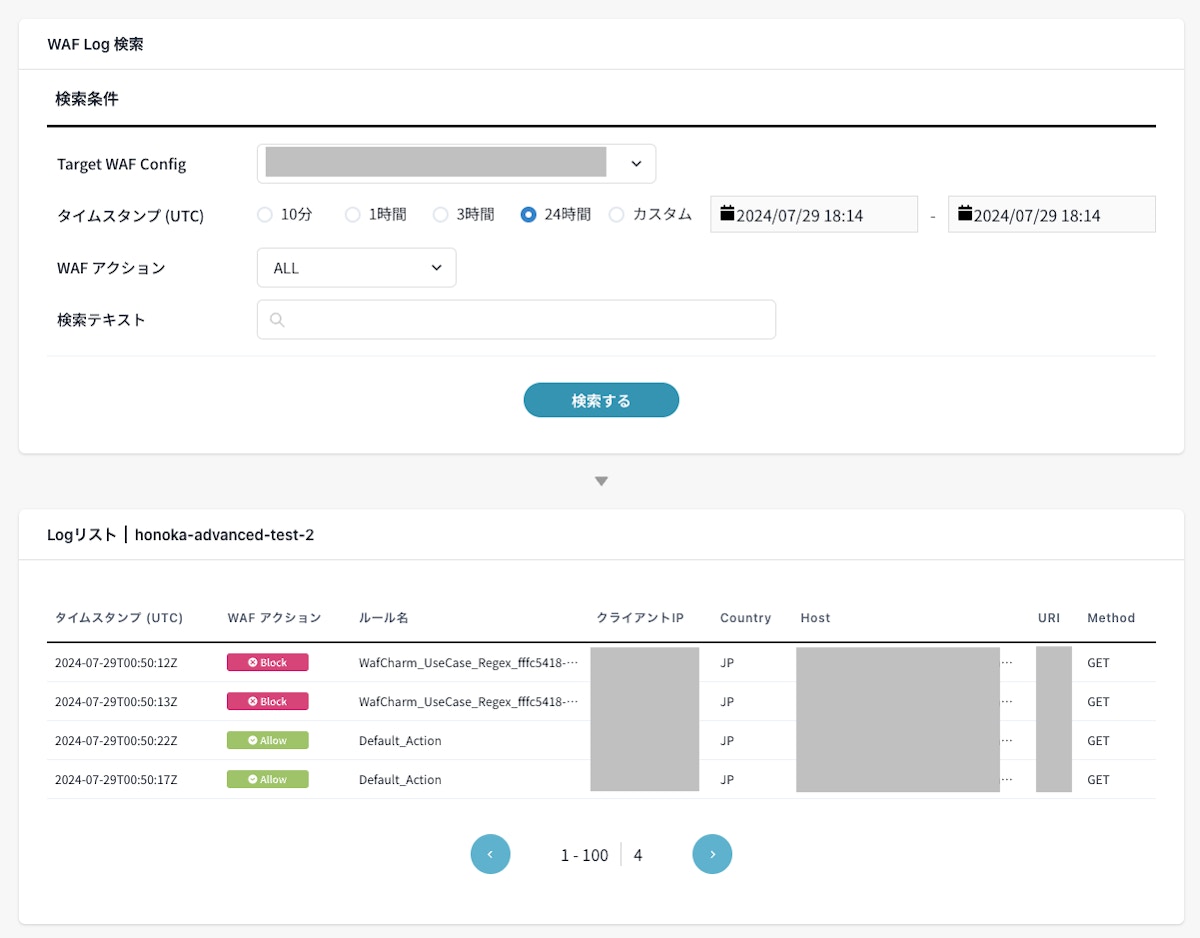Select the 1時間 time range radio

coord(353,214)
